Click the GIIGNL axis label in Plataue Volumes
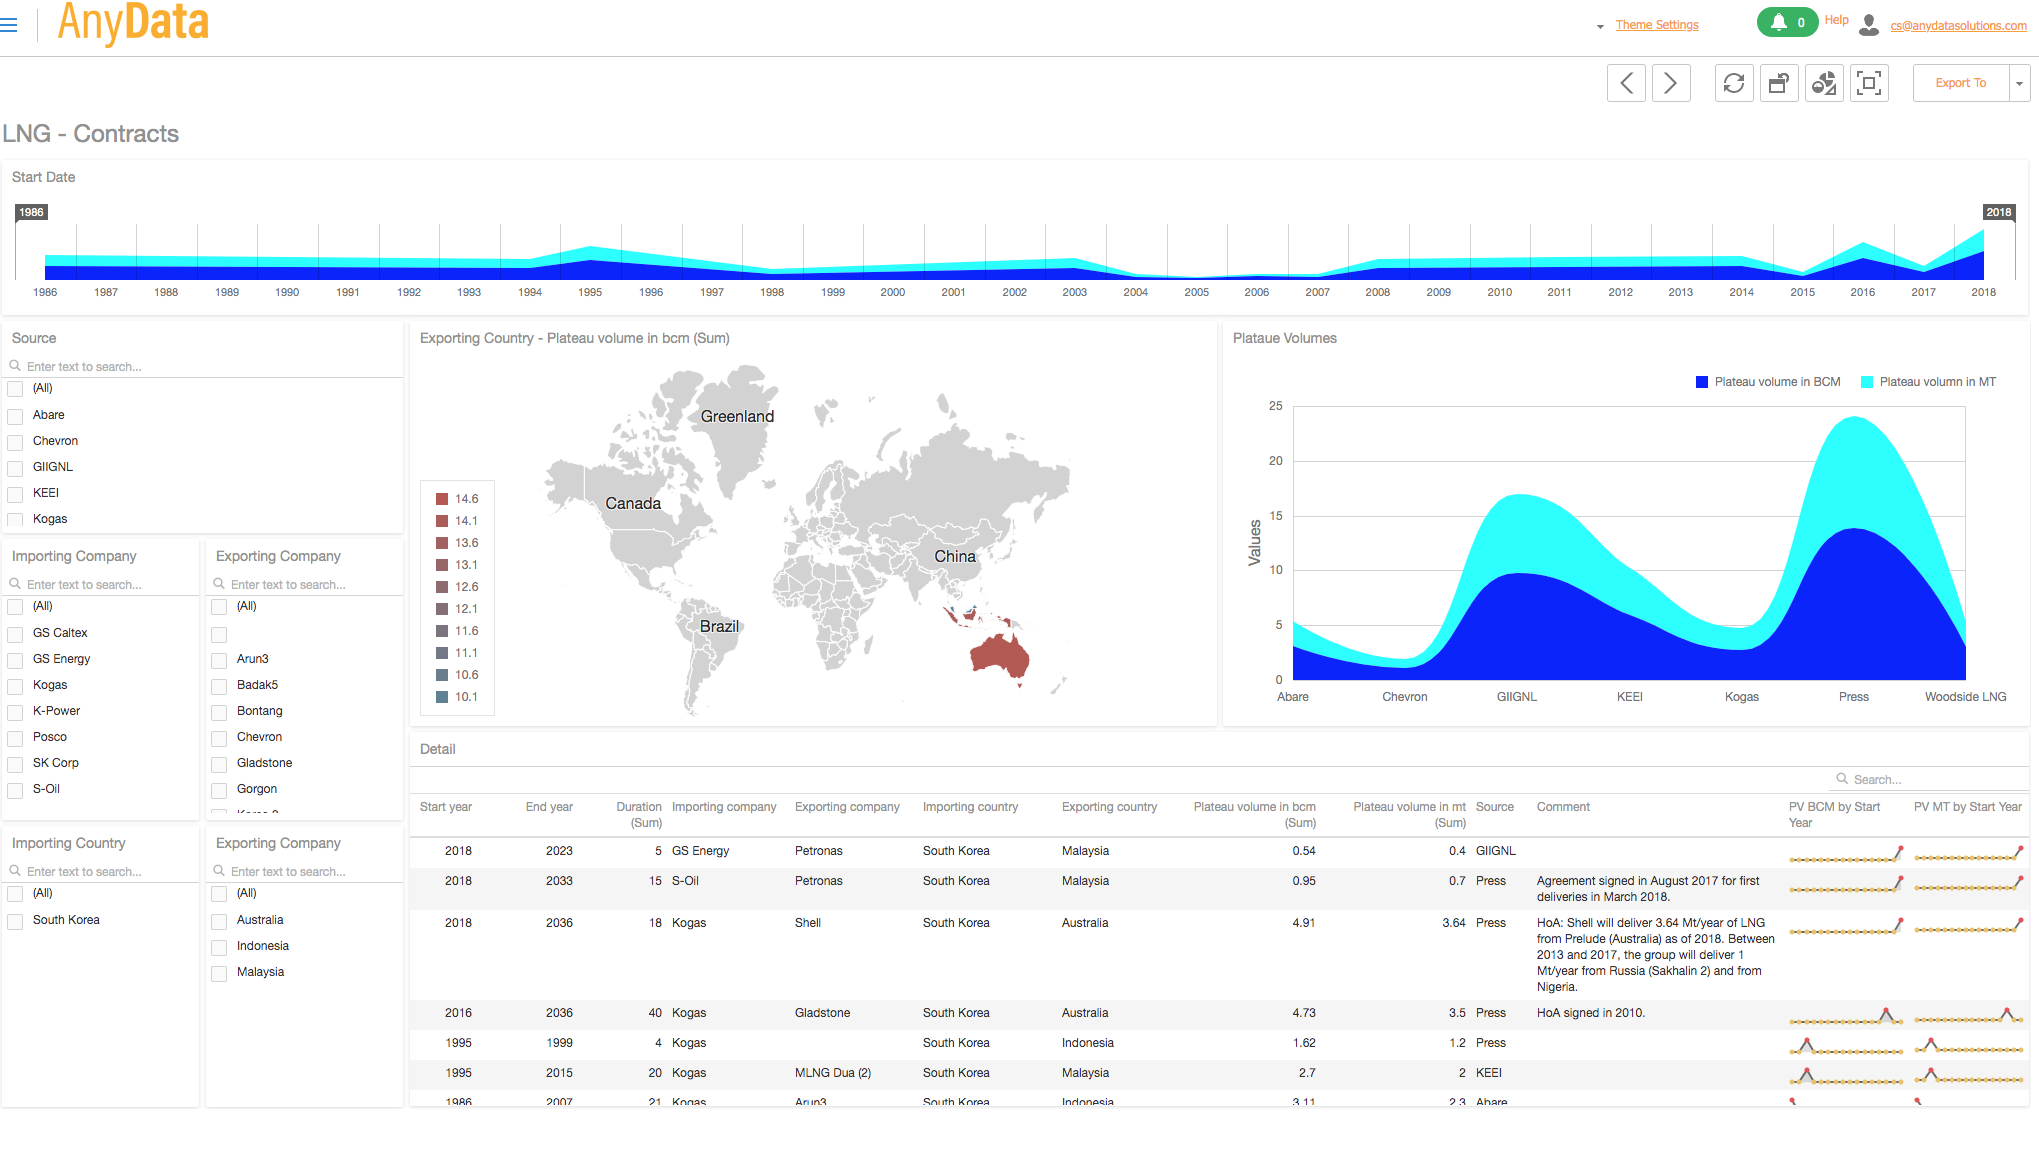The height and width of the screenshot is (1170, 2039). tap(1516, 697)
